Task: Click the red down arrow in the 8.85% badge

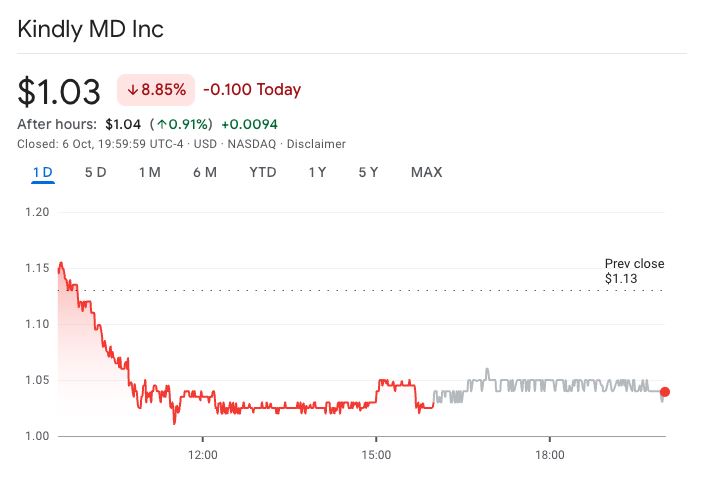Action: click(x=132, y=90)
